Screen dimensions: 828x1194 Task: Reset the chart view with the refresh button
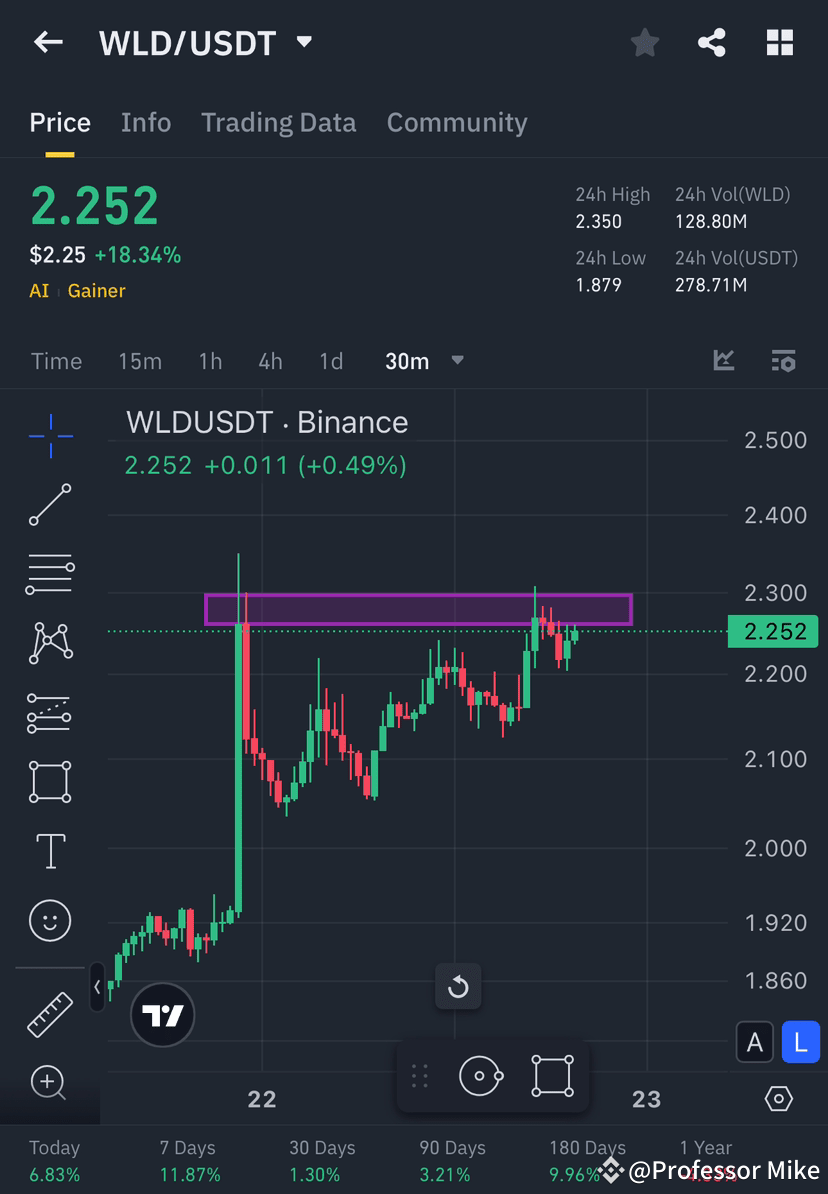tap(458, 986)
